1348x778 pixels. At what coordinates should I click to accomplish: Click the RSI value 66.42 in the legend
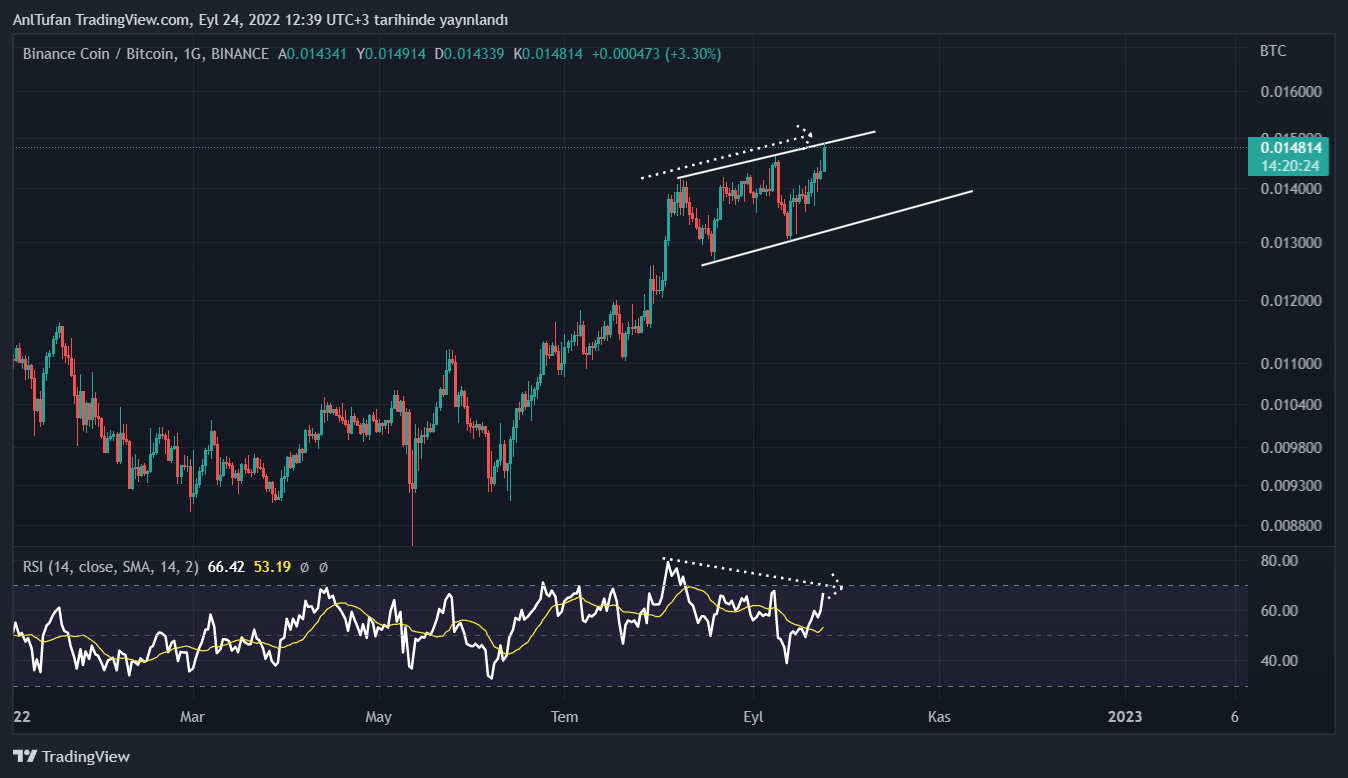coord(226,567)
